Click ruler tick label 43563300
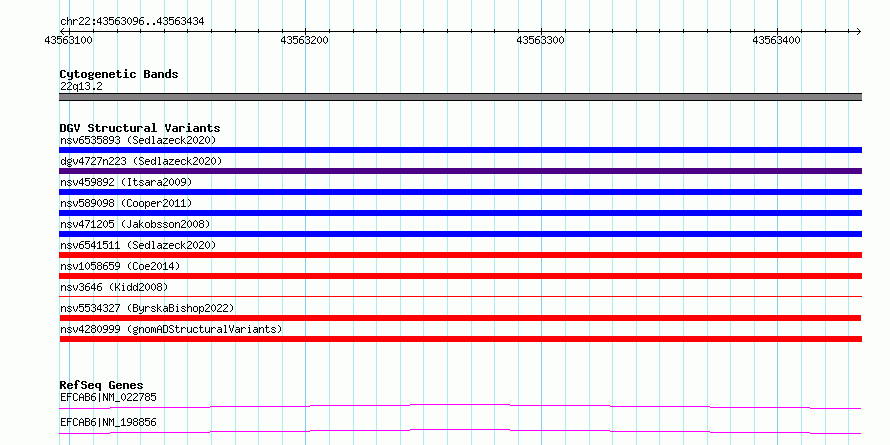 (541, 40)
